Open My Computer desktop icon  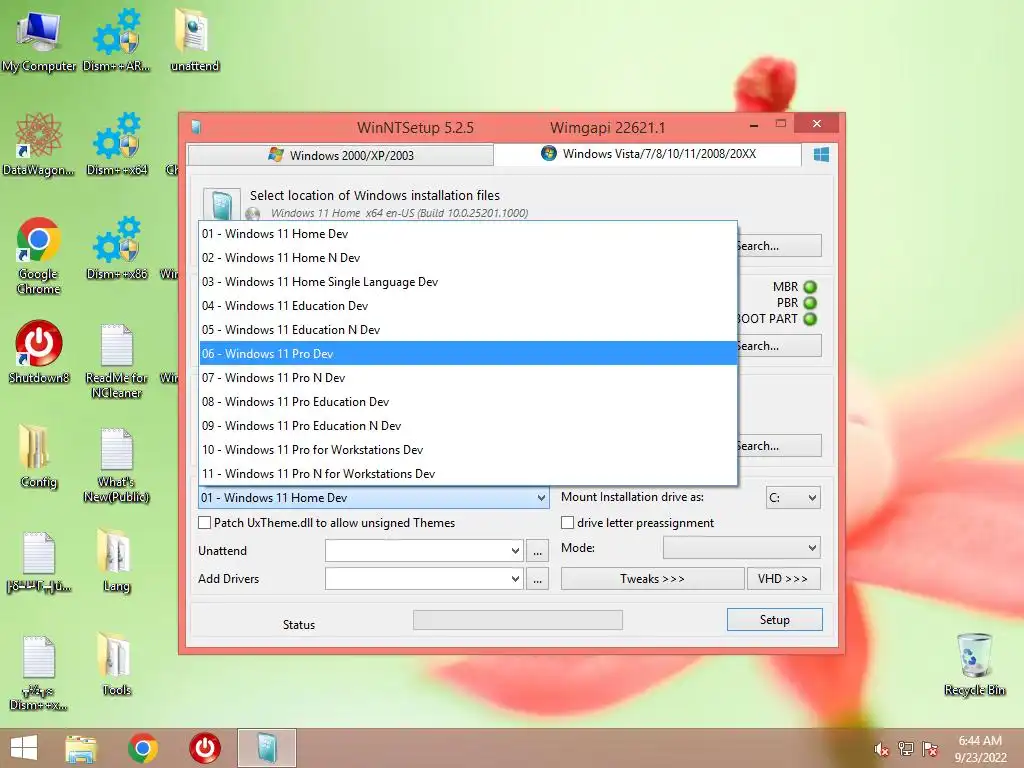(x=39, y=40)
